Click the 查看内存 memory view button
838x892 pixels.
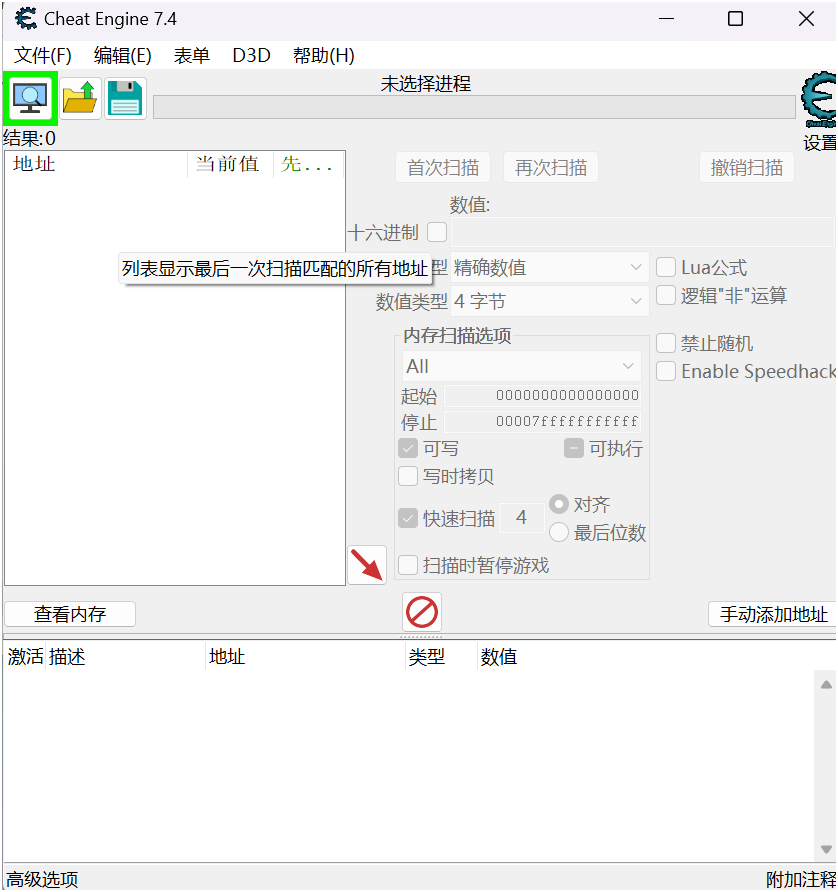70,614
